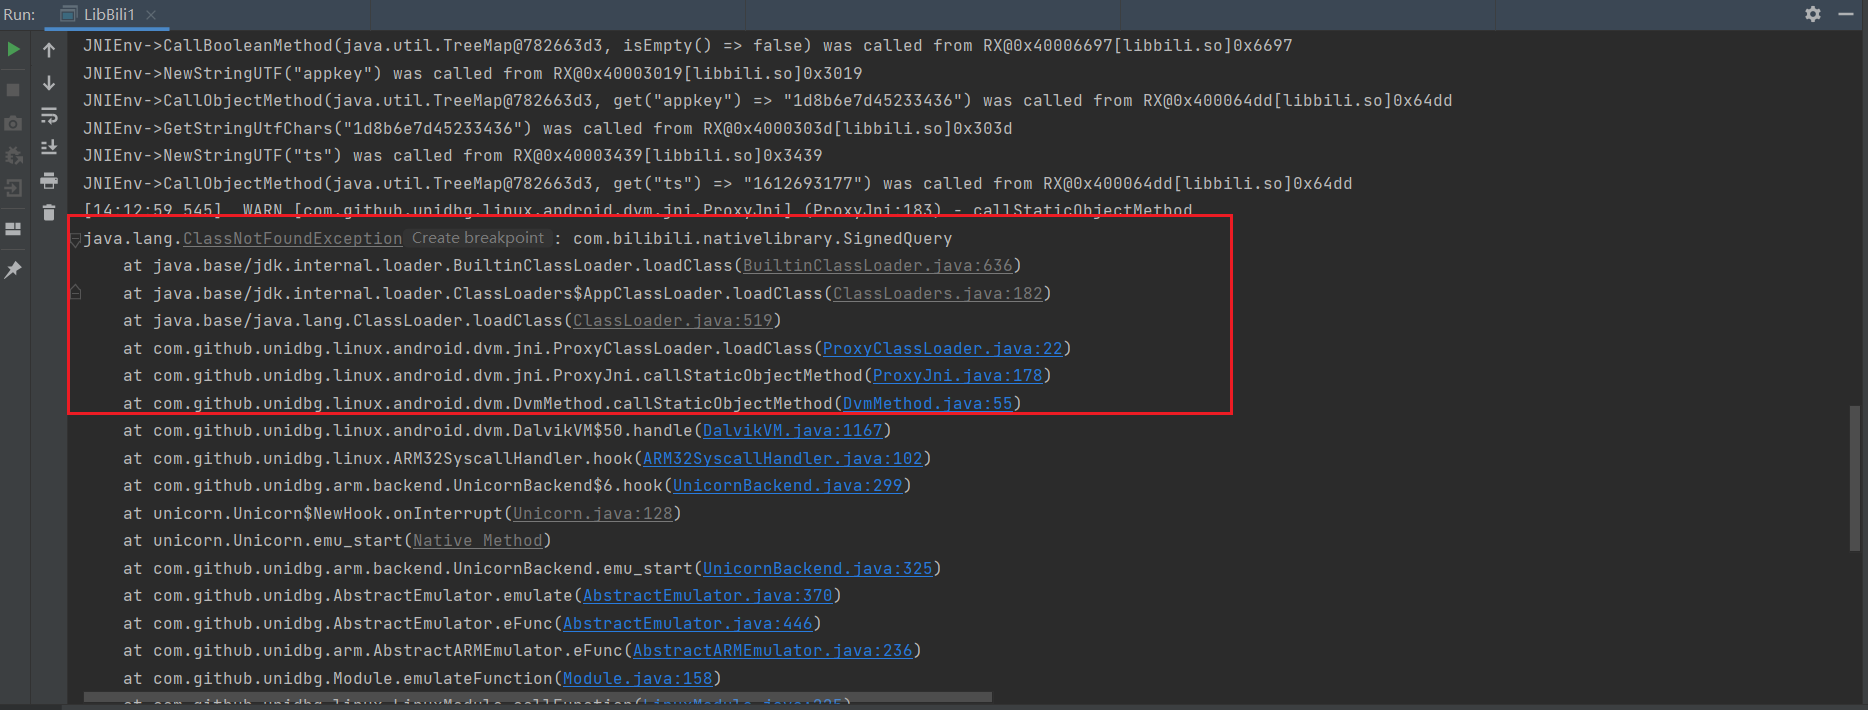This screenshot has height=710, width=1868.
Task: Open the AbstractEmulator.java:370 link
Action: [x=707, y=596]
